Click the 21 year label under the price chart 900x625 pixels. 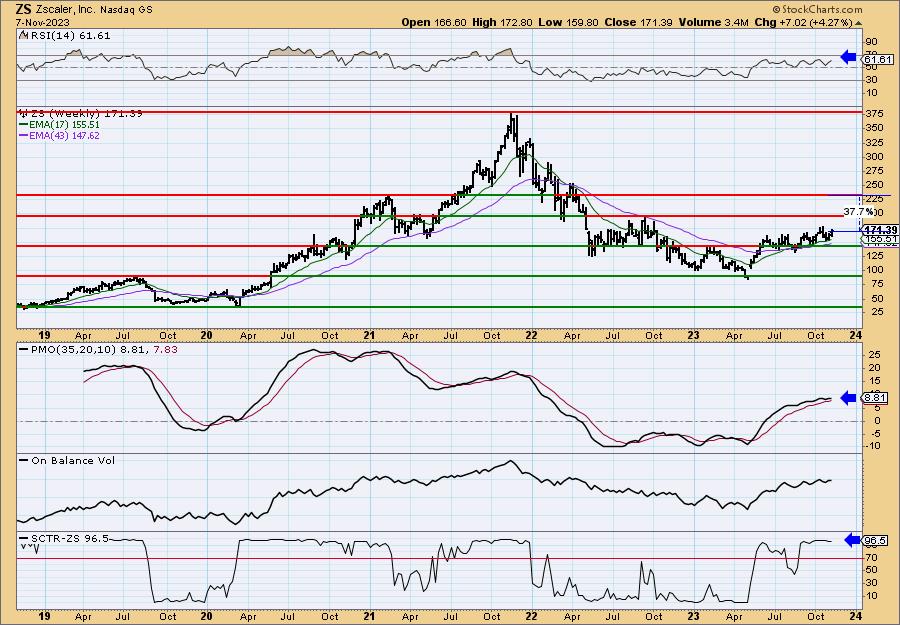[x=370, y=336]
